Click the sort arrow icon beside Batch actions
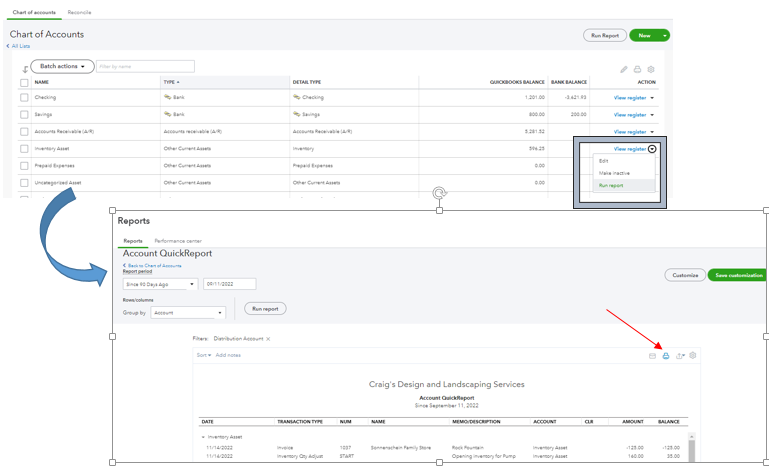Viewport: 769px width, 466px height. (25, 69)
